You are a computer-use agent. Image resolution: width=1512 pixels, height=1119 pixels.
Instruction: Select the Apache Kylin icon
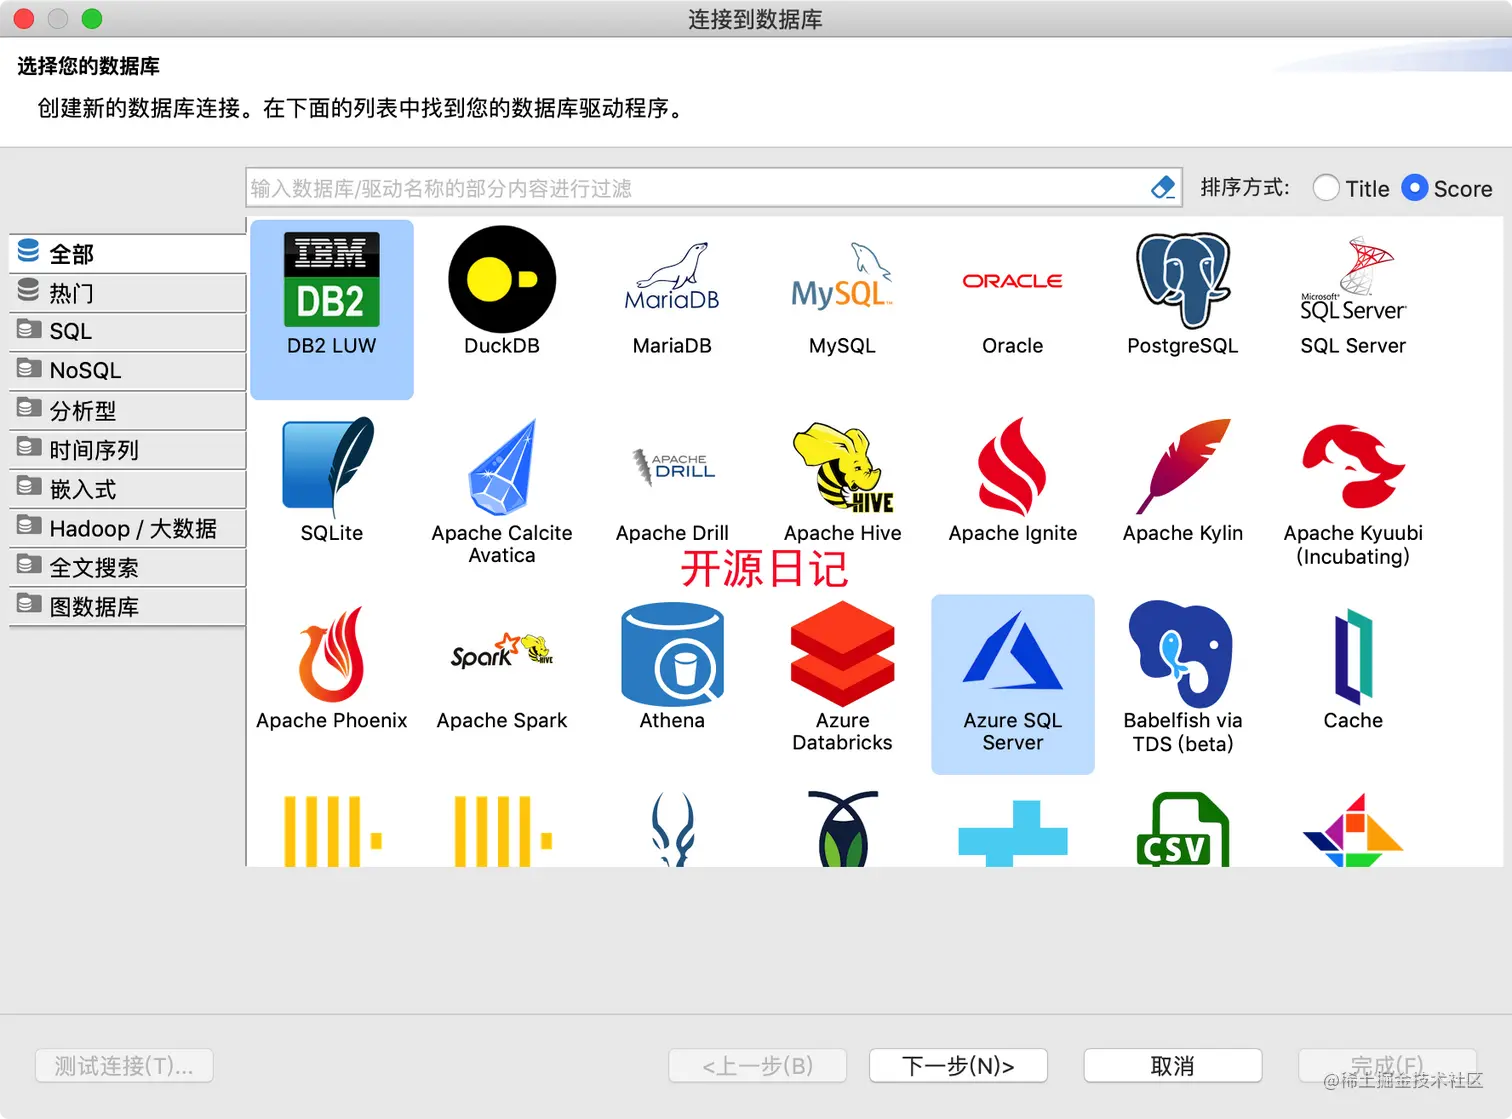click(x=1183, y=480)
